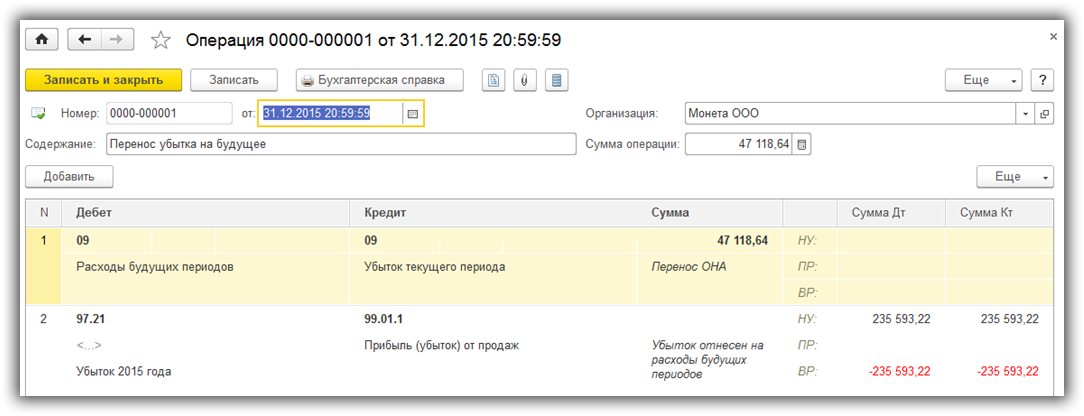Click the Содержание text field
This screenshot has width=1084, height=416.
click(x=340, y=144)
